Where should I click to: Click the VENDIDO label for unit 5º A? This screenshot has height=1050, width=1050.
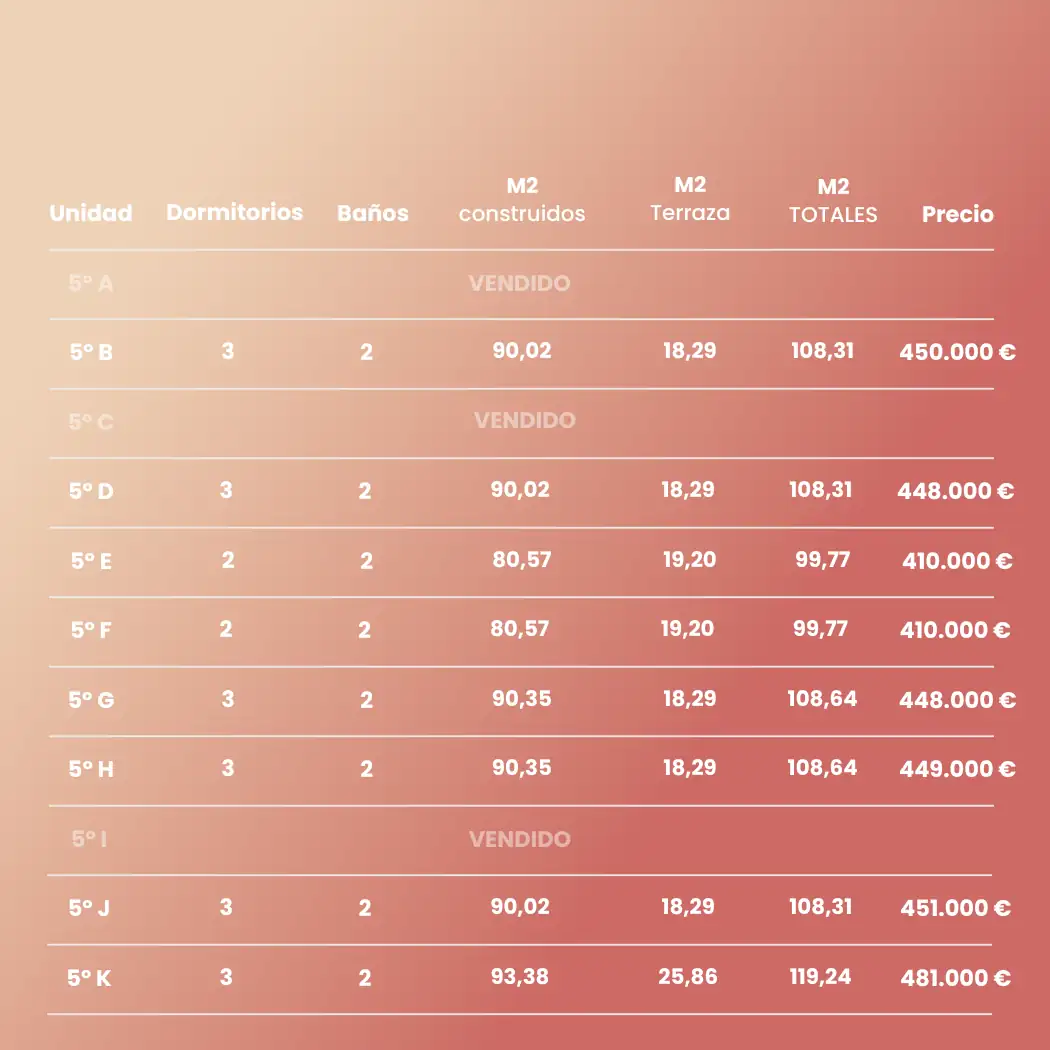pos(520,283)
